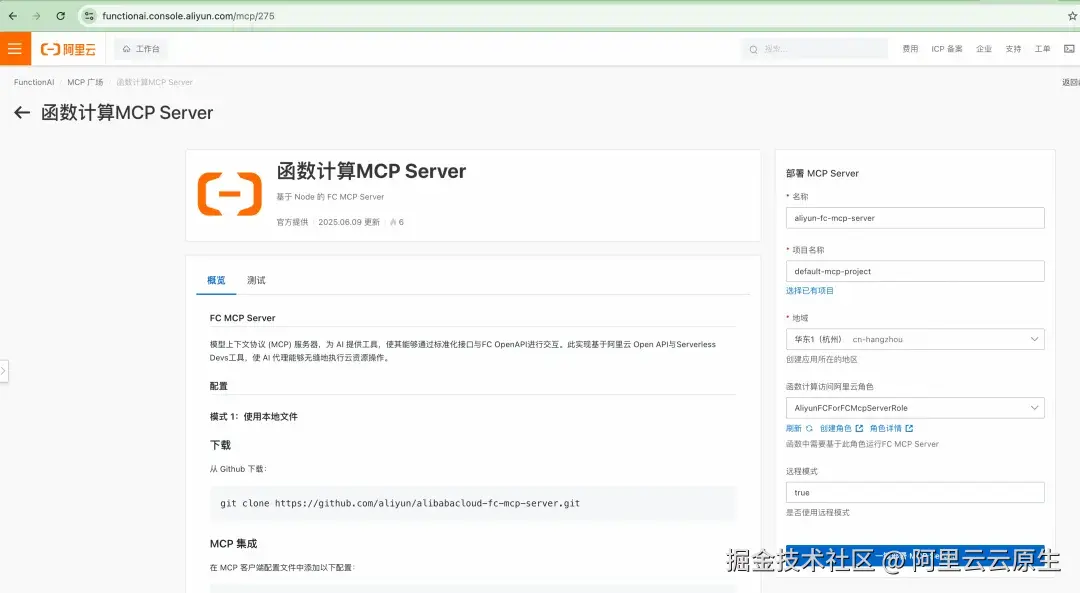Open the AliyunFCForFCMcpServerRole dropdown
The image size is (1080, 593).
(1036, 407)
